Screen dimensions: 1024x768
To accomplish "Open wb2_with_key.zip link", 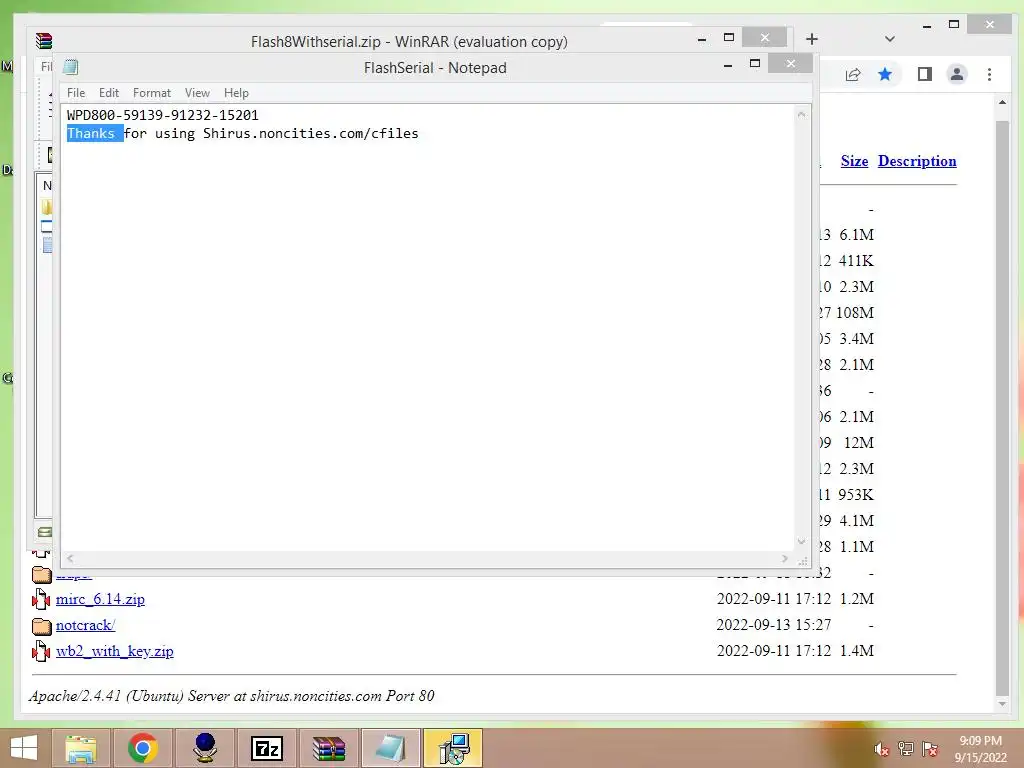I will (114, 651).
